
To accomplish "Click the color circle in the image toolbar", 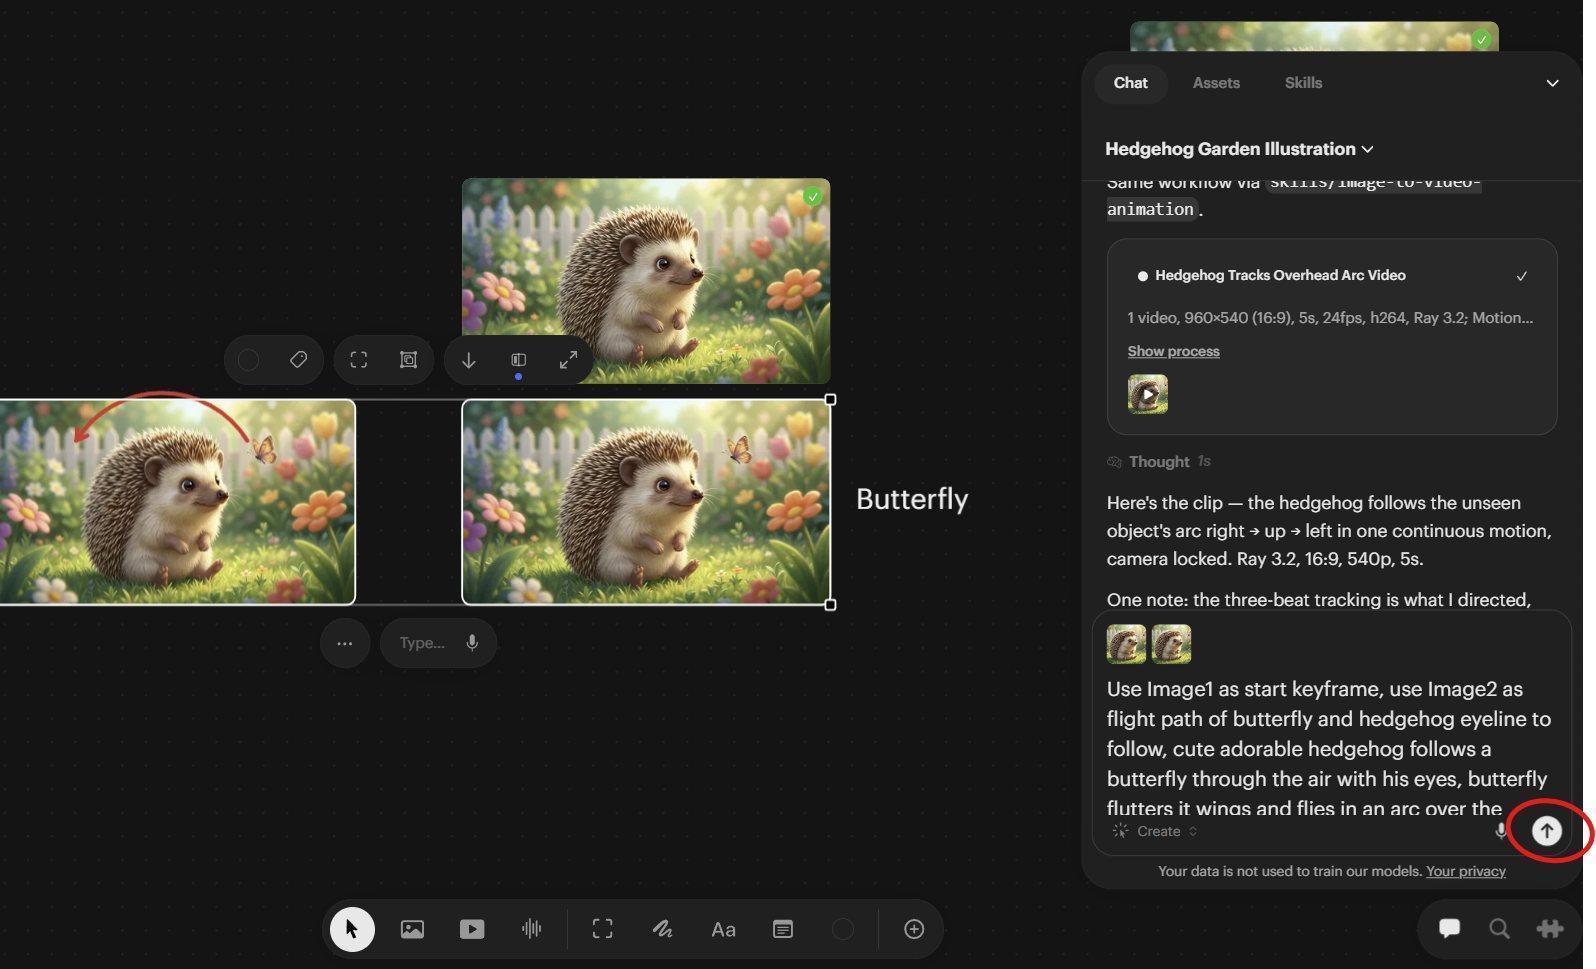I will (x=248, y=360).
